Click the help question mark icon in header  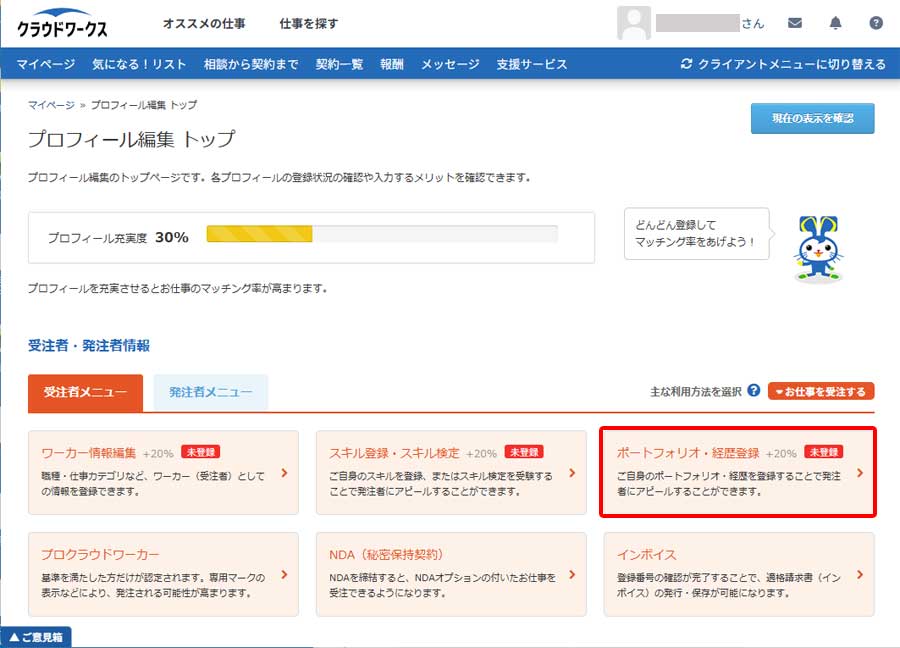[x=877, y=22]
